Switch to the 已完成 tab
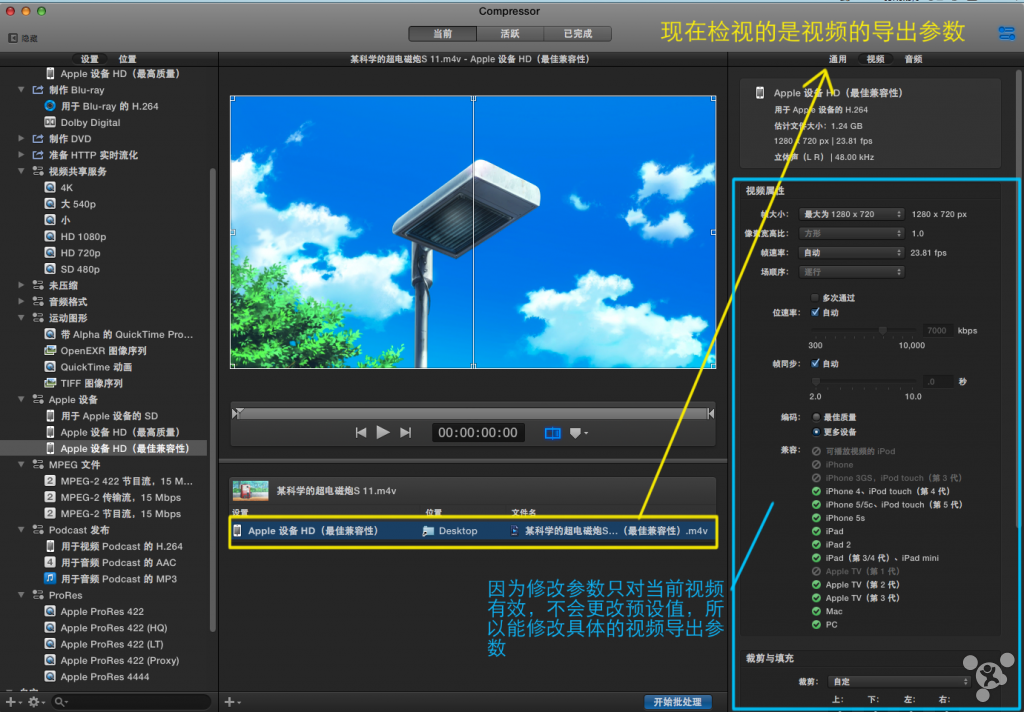1024x712 pixels. 577,34
